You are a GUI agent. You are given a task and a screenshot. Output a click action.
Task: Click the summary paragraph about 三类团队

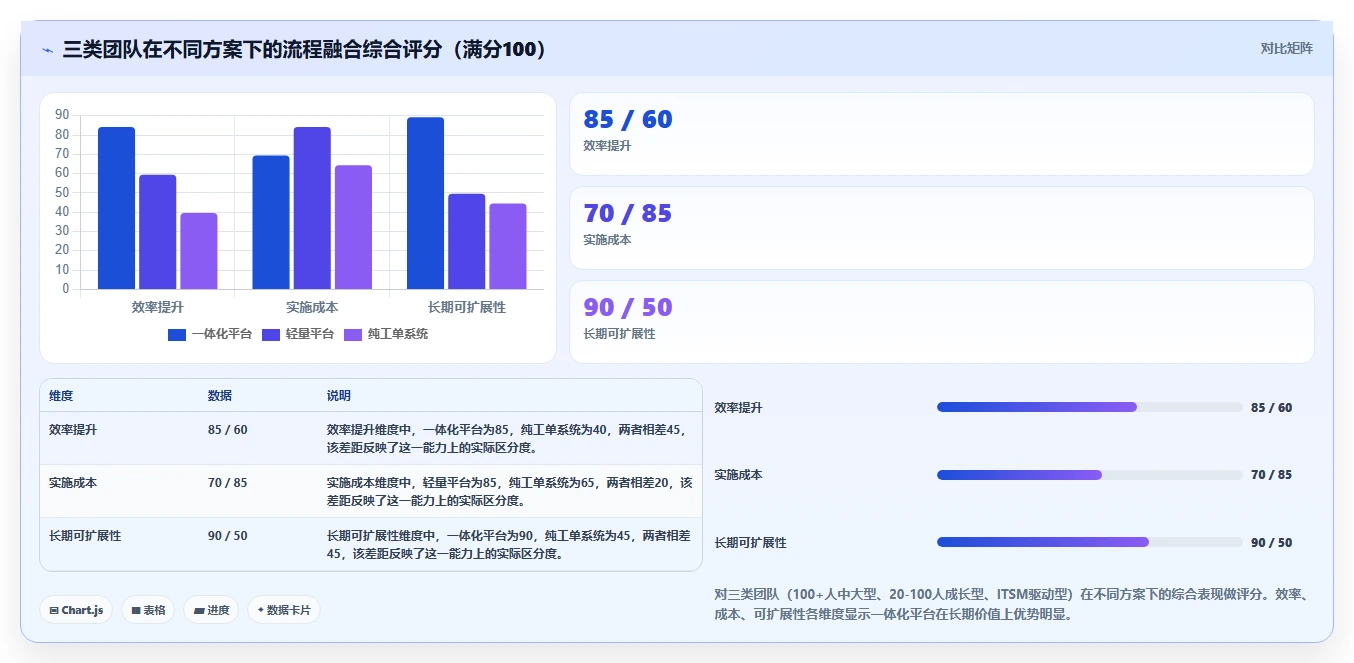(1011, 604)
